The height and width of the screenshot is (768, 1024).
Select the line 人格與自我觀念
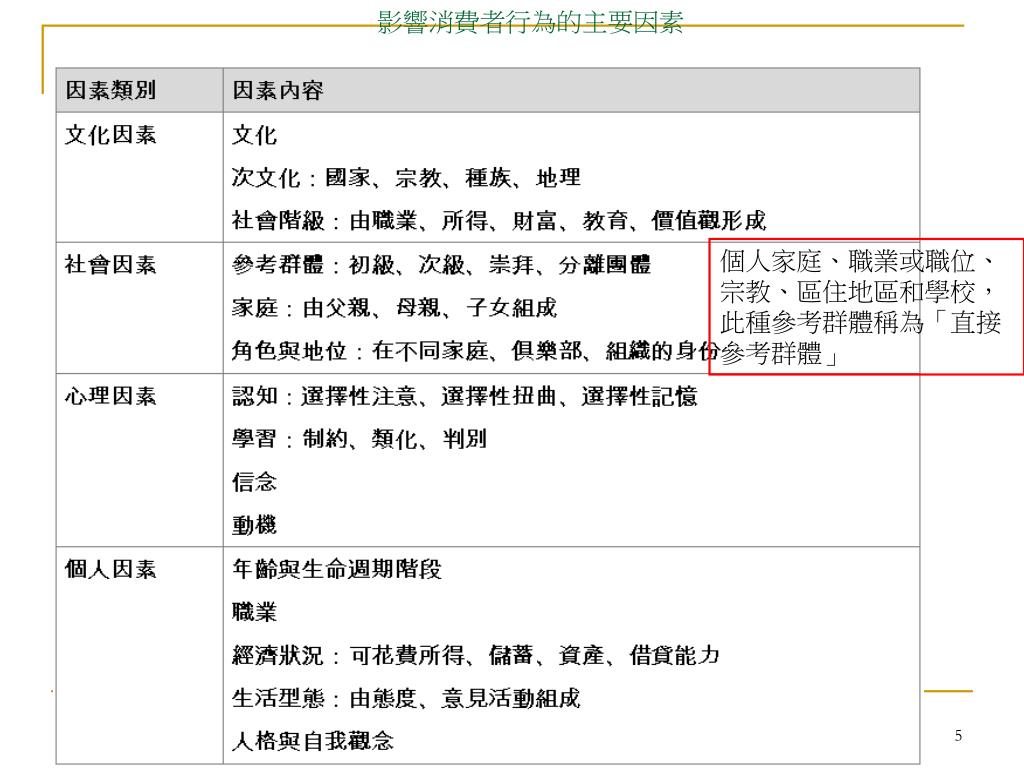point(313,741)
